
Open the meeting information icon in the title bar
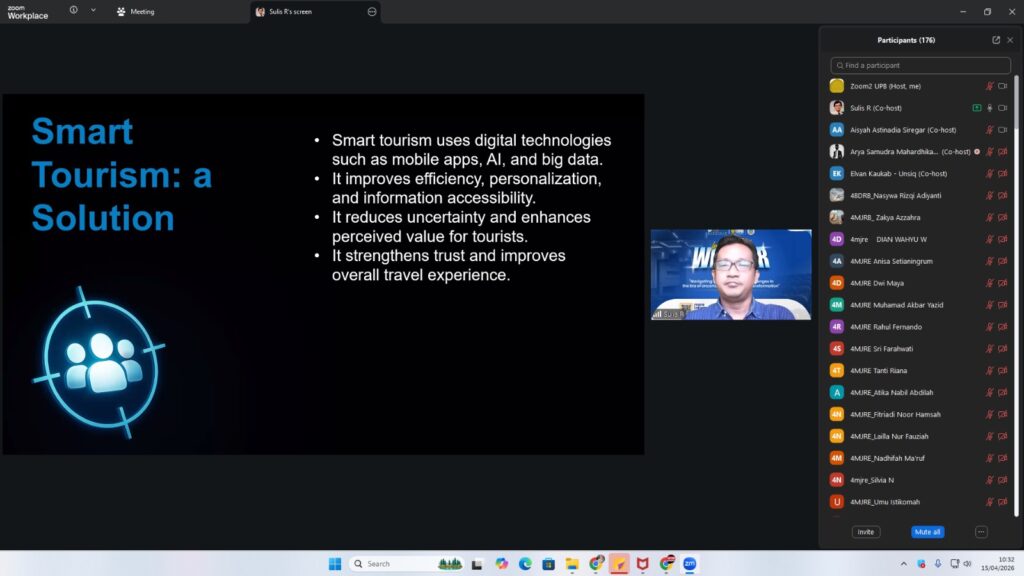point(74,11)
